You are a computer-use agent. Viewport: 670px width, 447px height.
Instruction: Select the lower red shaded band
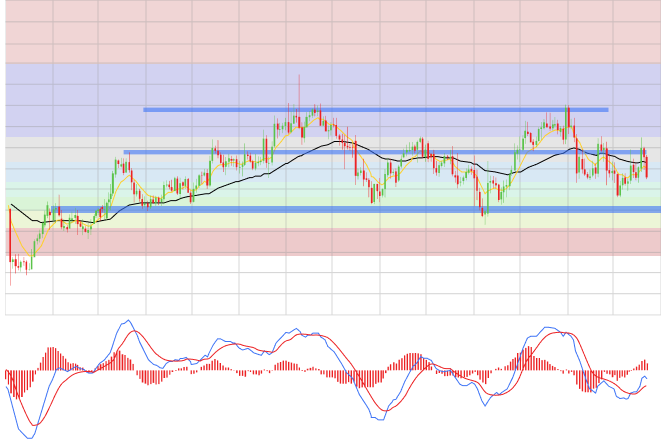330,241
